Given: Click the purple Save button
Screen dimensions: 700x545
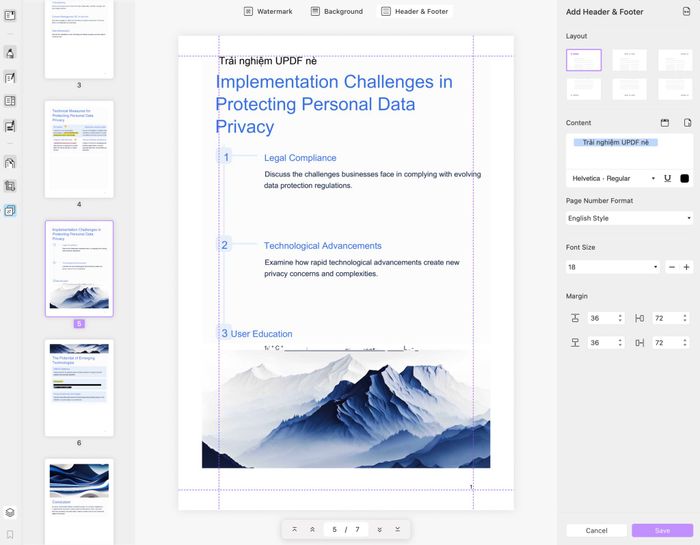Looking at the screenshot, I should 662,530.
